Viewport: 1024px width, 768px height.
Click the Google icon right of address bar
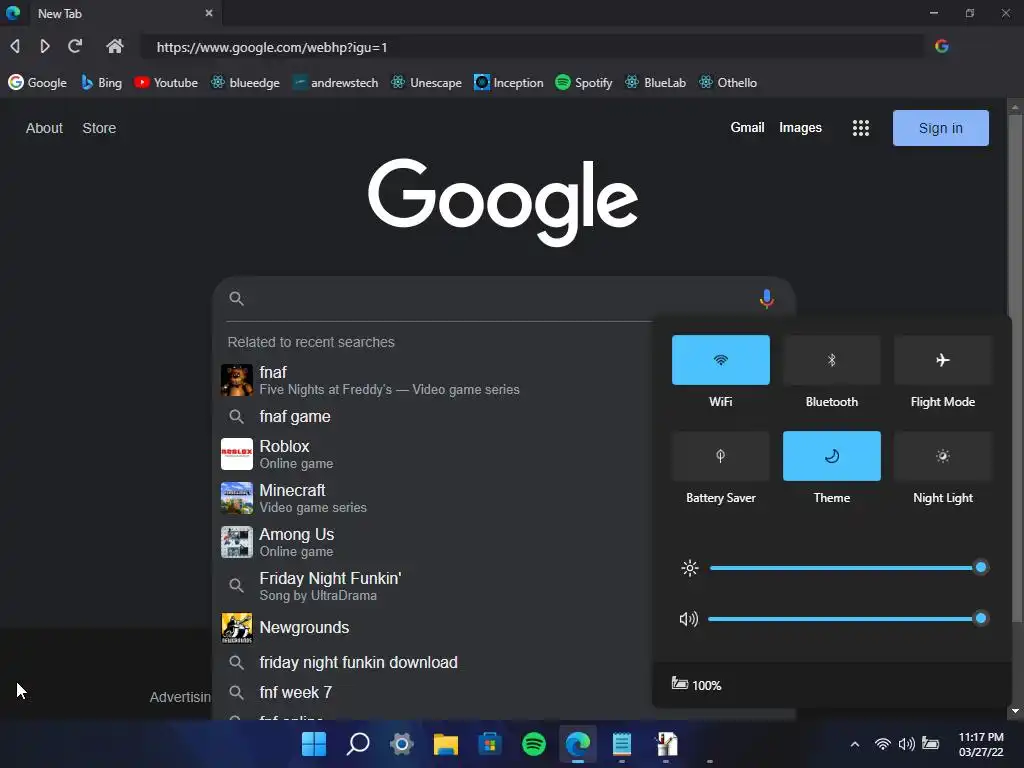coord(941,46)
